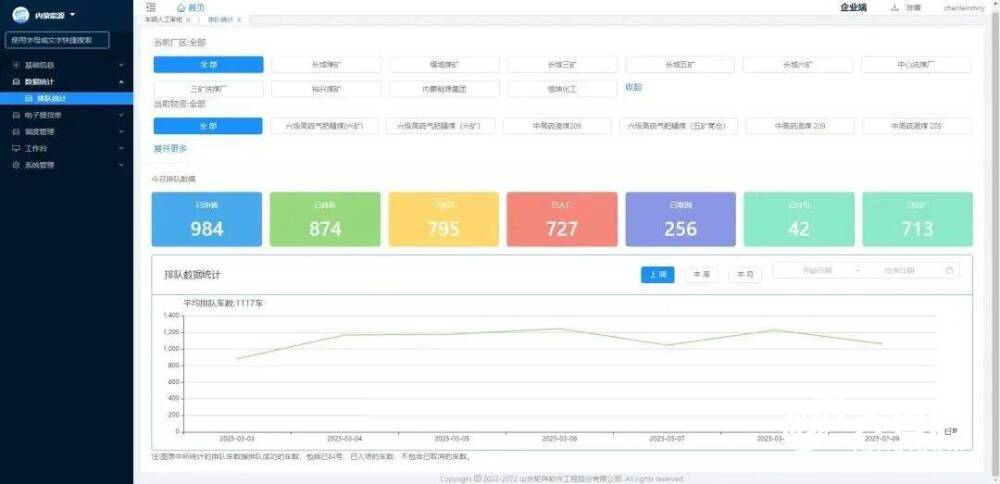Select 全部 in the 当前物资 filter row
This screenshot has height=484, width=1000.
click(x=208, y=126)
